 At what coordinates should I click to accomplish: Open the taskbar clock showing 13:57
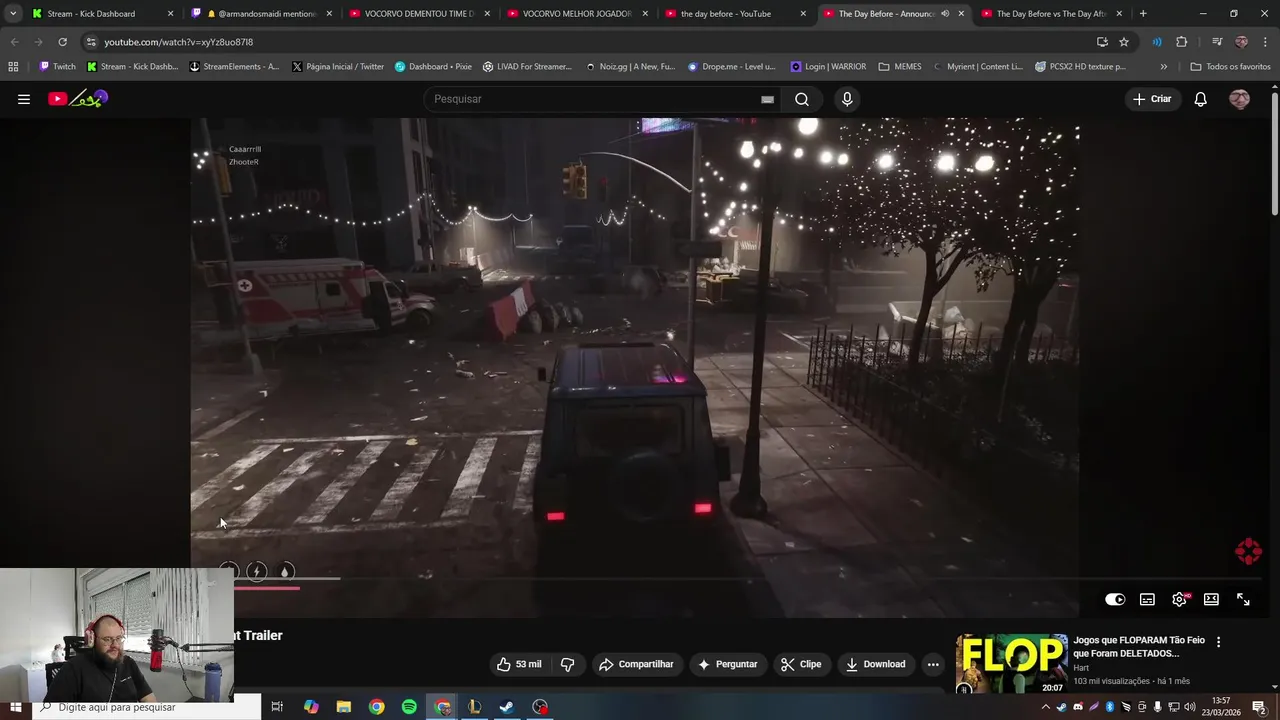pyautogui.click(x=1221, y=707)
